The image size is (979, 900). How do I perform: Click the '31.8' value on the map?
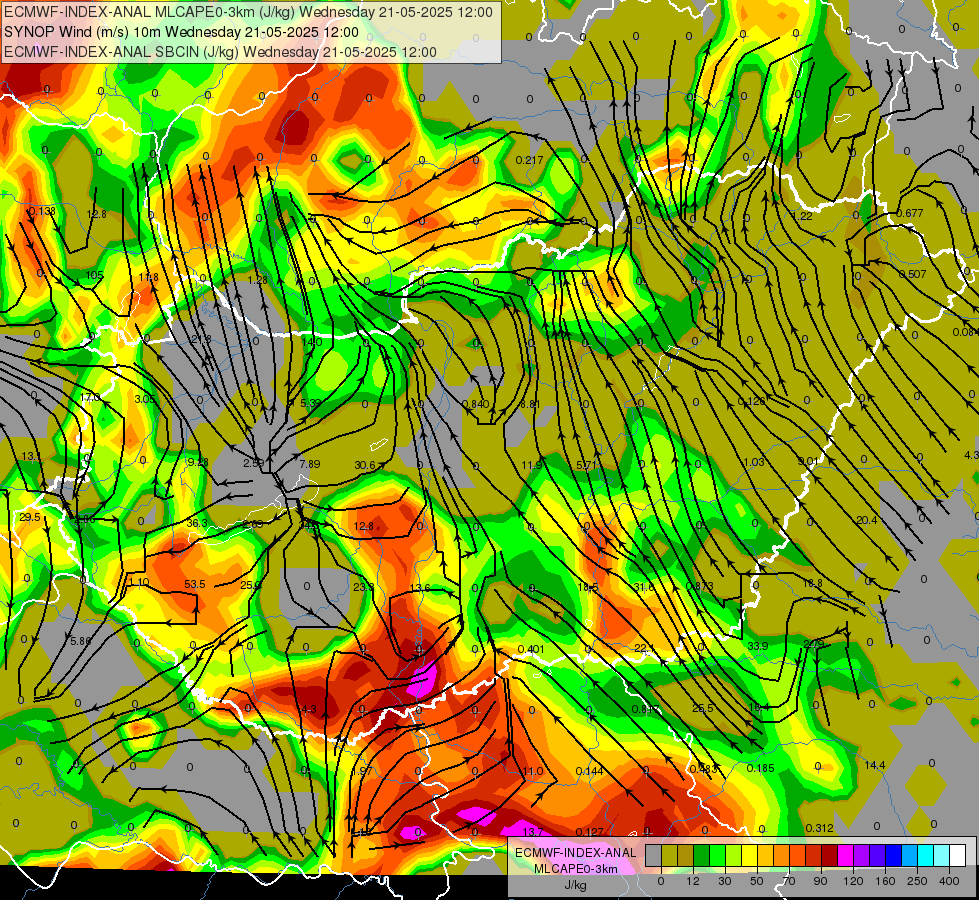644,587
